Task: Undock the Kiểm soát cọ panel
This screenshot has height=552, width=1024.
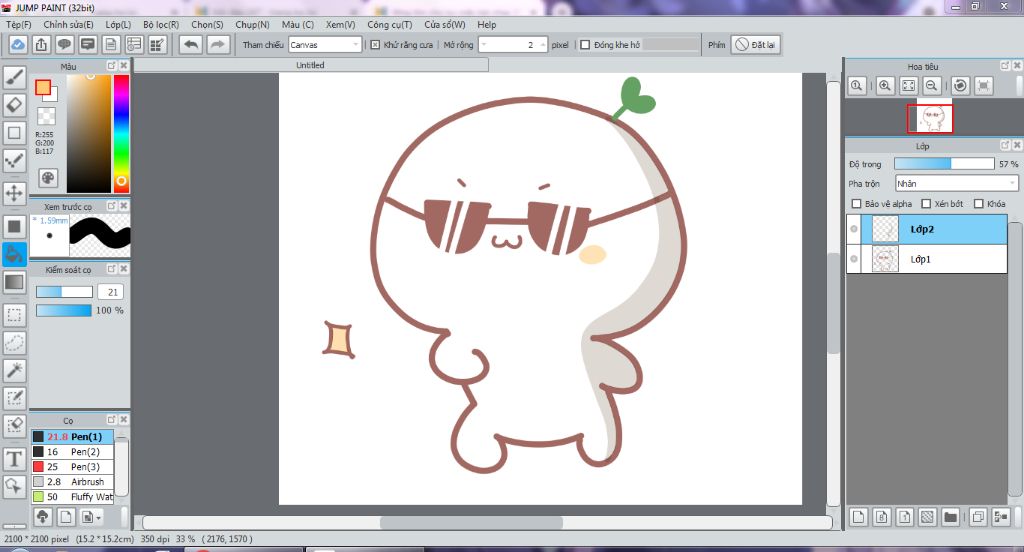Action: (x=112, y=269)
